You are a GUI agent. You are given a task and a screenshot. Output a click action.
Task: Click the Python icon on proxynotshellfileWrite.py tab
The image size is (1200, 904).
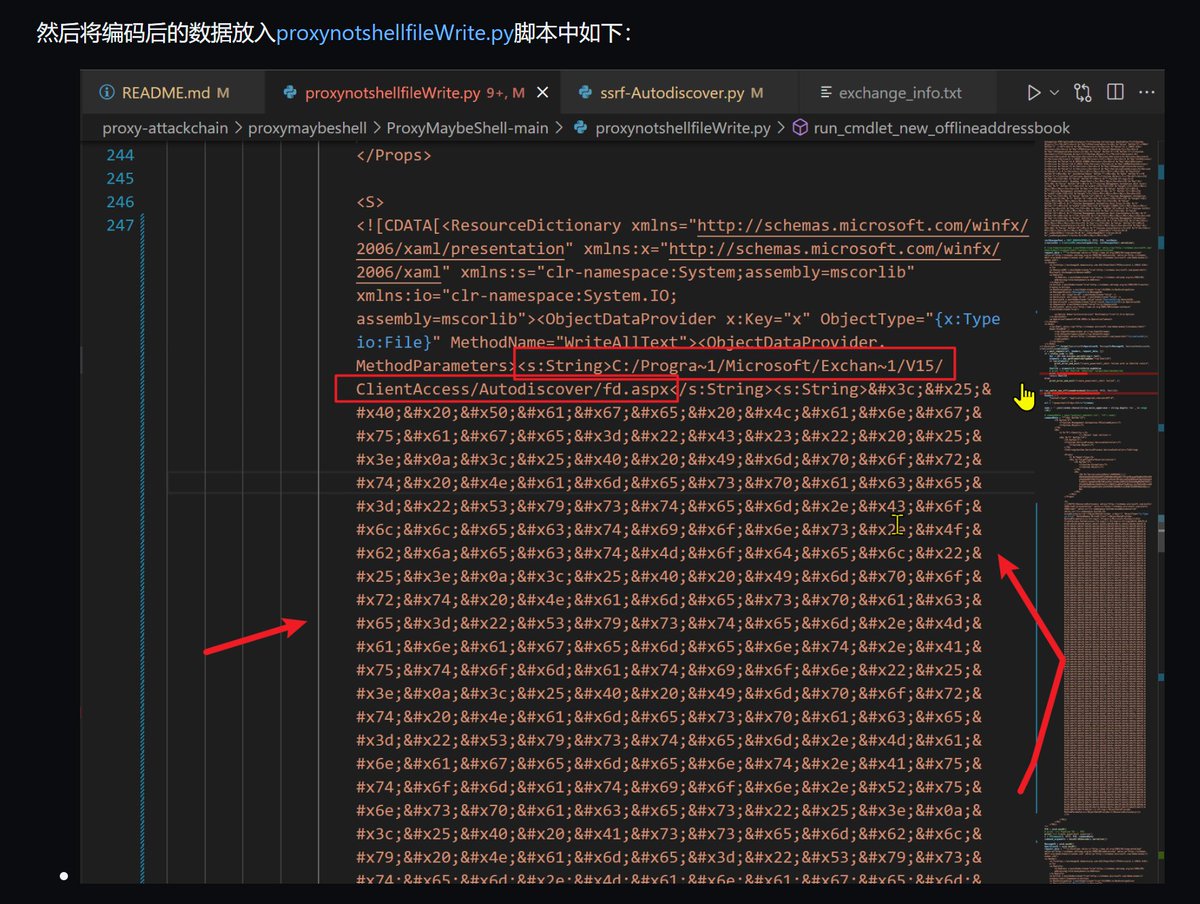290,93
